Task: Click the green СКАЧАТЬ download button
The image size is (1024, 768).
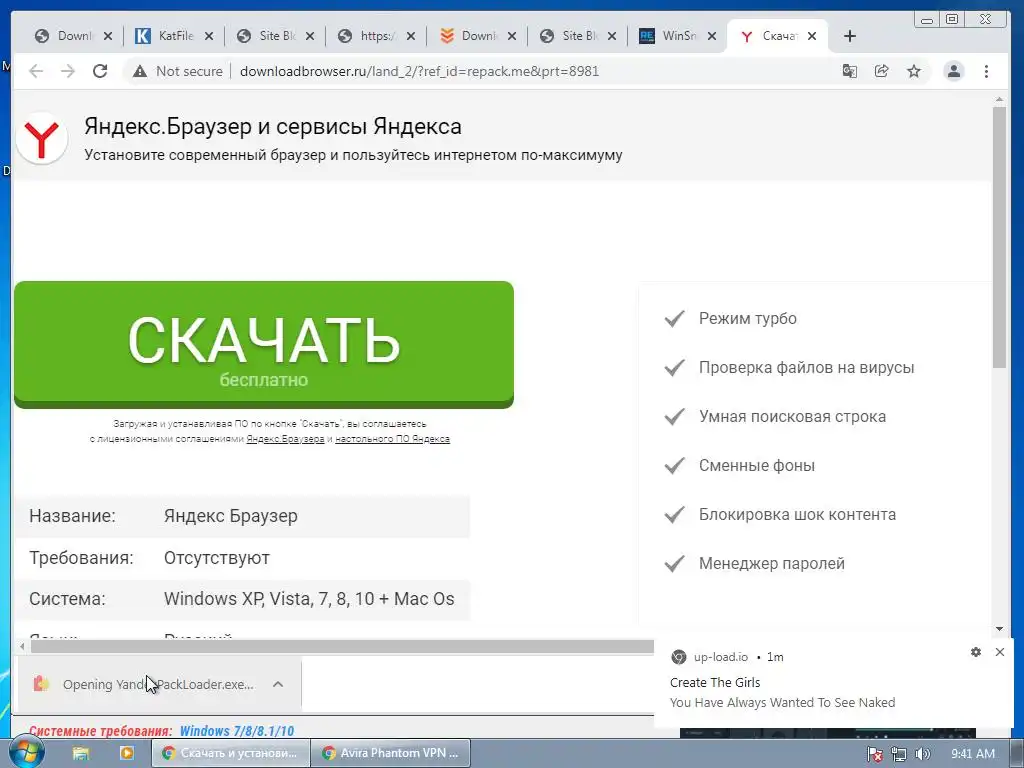Action: pyautogui.click(x=264, y=344)
